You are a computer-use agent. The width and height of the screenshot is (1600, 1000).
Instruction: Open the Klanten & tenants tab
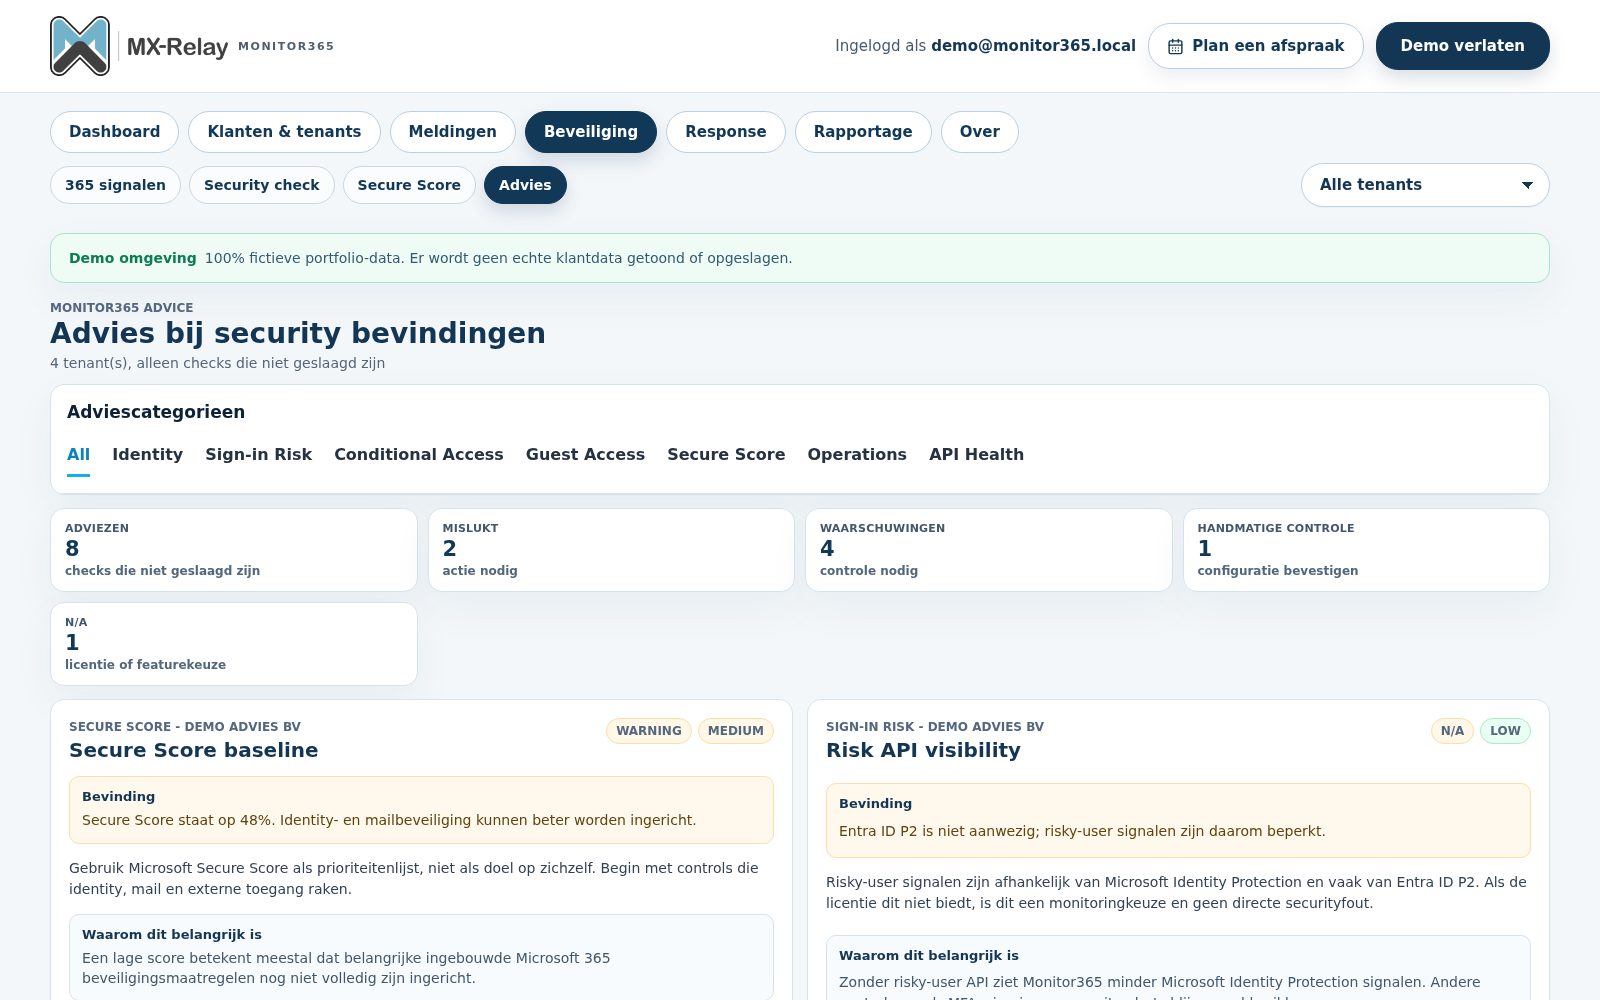coord(284,132)
